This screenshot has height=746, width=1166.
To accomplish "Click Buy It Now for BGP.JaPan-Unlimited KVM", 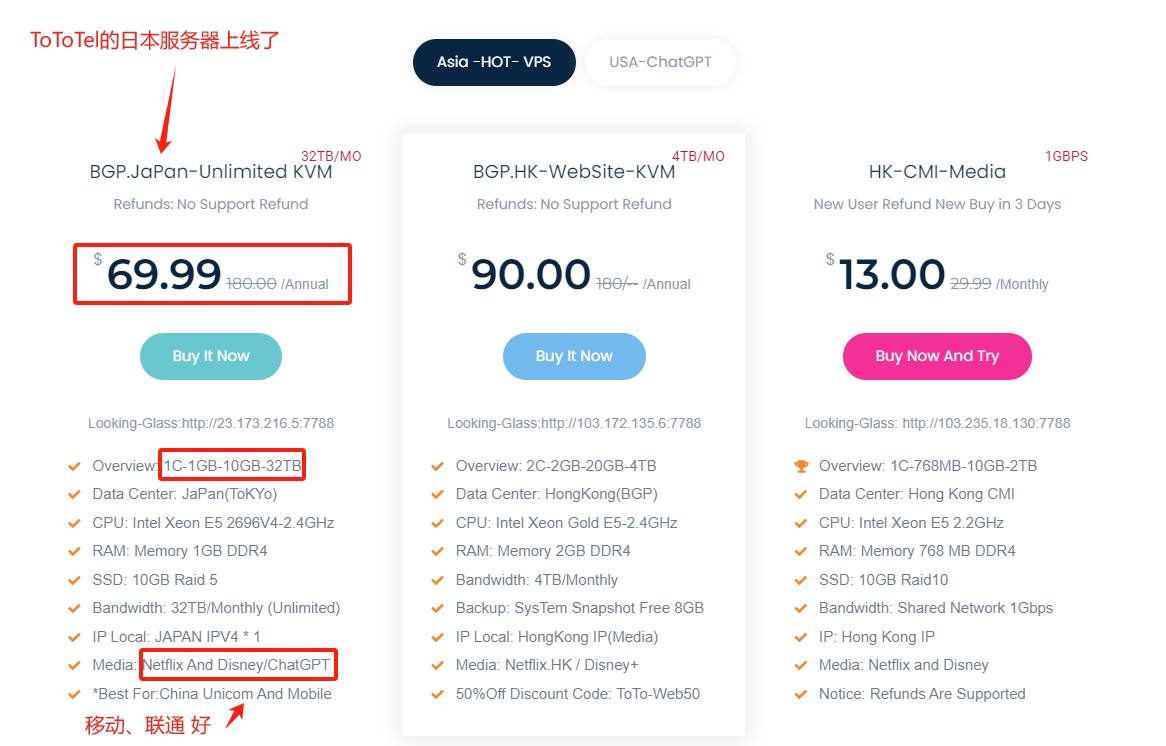I will coord(211,356).
